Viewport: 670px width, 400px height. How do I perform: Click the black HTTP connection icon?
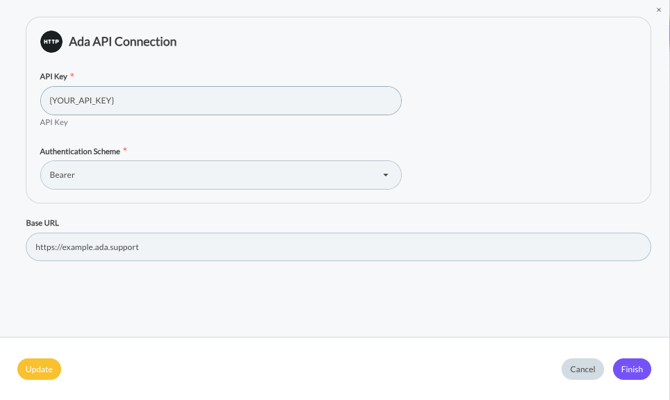click(51, 42)
